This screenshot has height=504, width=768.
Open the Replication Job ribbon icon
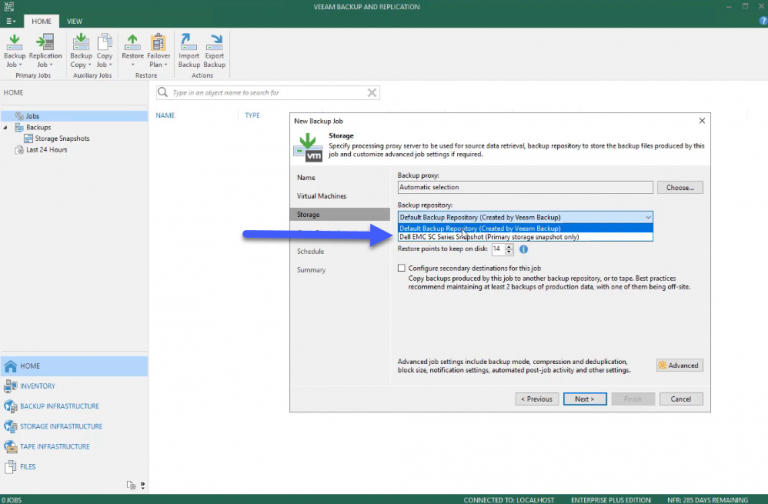pos(45,50)
